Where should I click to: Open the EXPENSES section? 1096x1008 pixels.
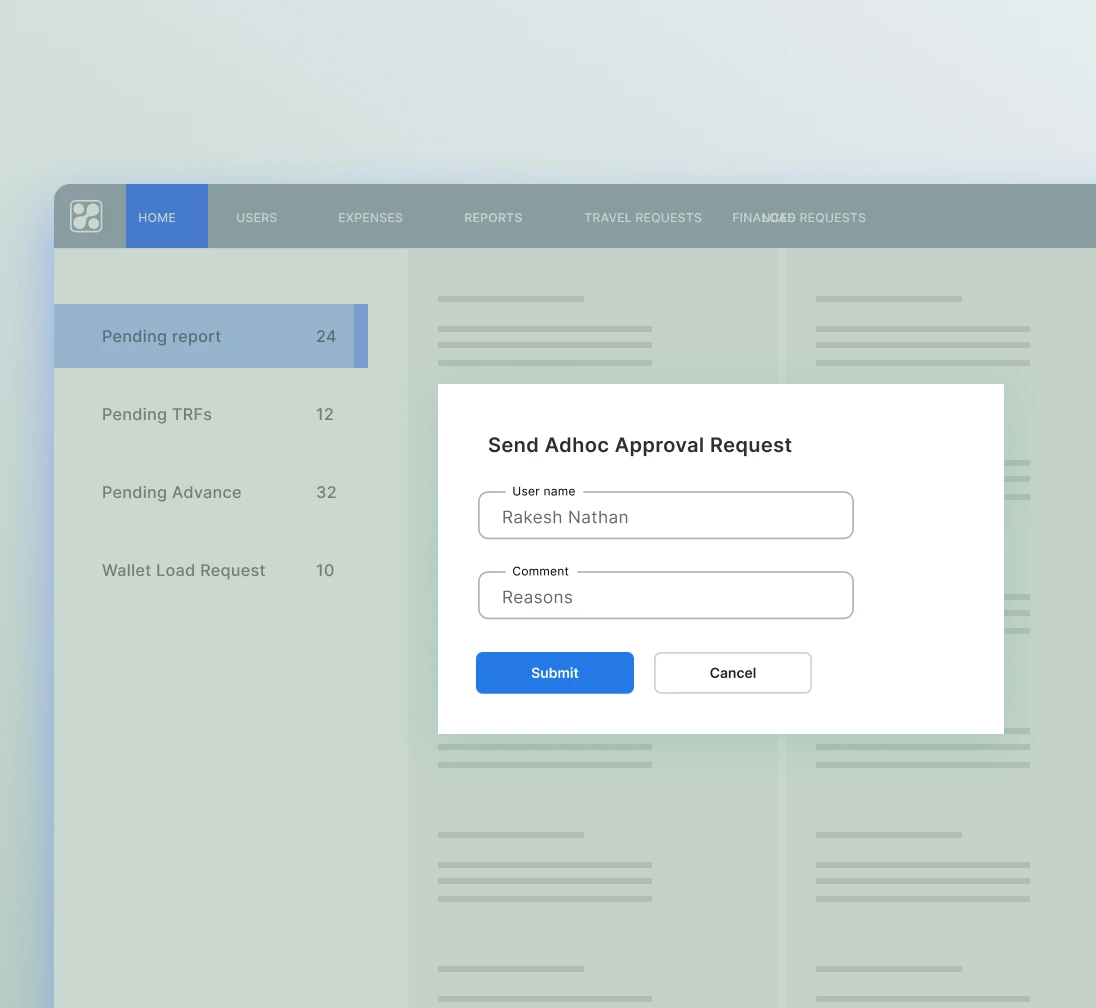pyautogui.click(x=370, y=217)
